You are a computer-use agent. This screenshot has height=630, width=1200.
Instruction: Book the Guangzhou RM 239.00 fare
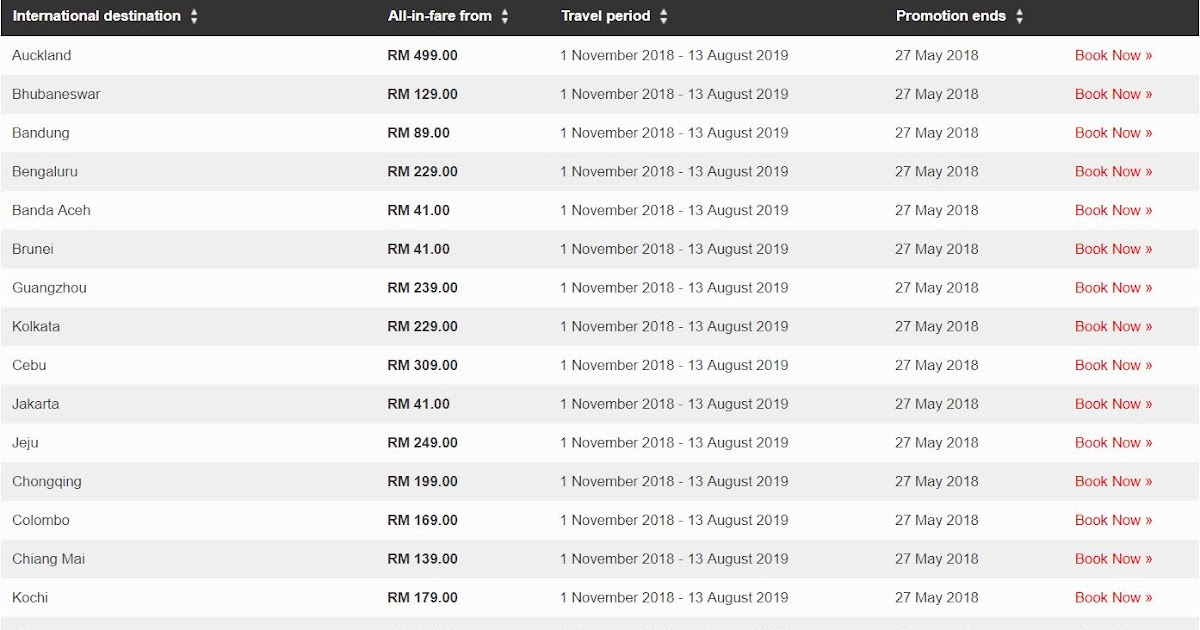pos(1113,288)
